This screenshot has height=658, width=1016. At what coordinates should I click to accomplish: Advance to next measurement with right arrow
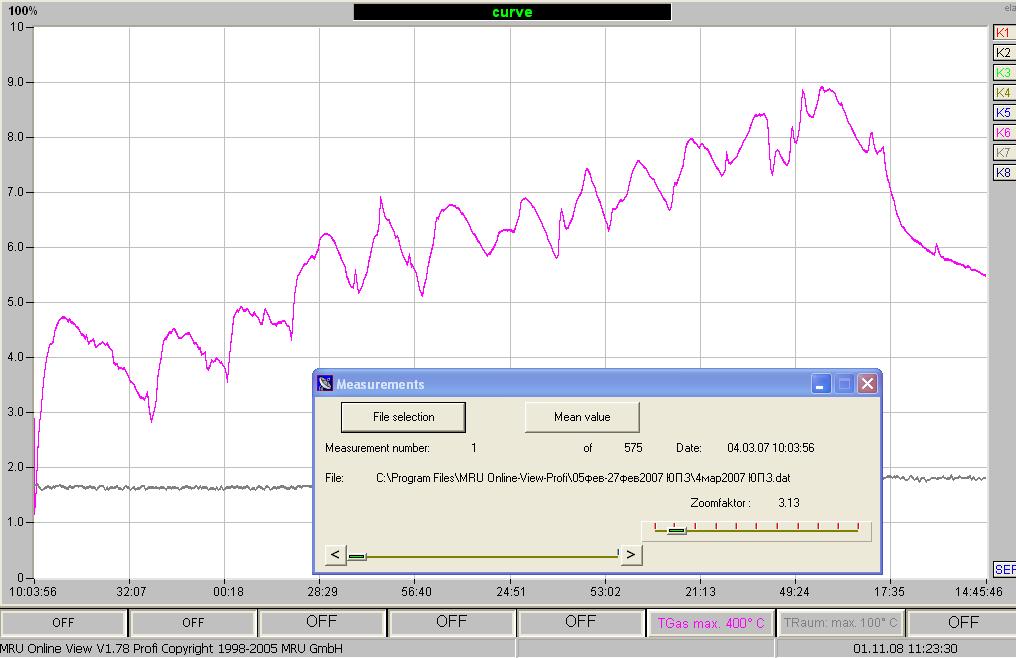pyautogui.click(x=630, y=555)
